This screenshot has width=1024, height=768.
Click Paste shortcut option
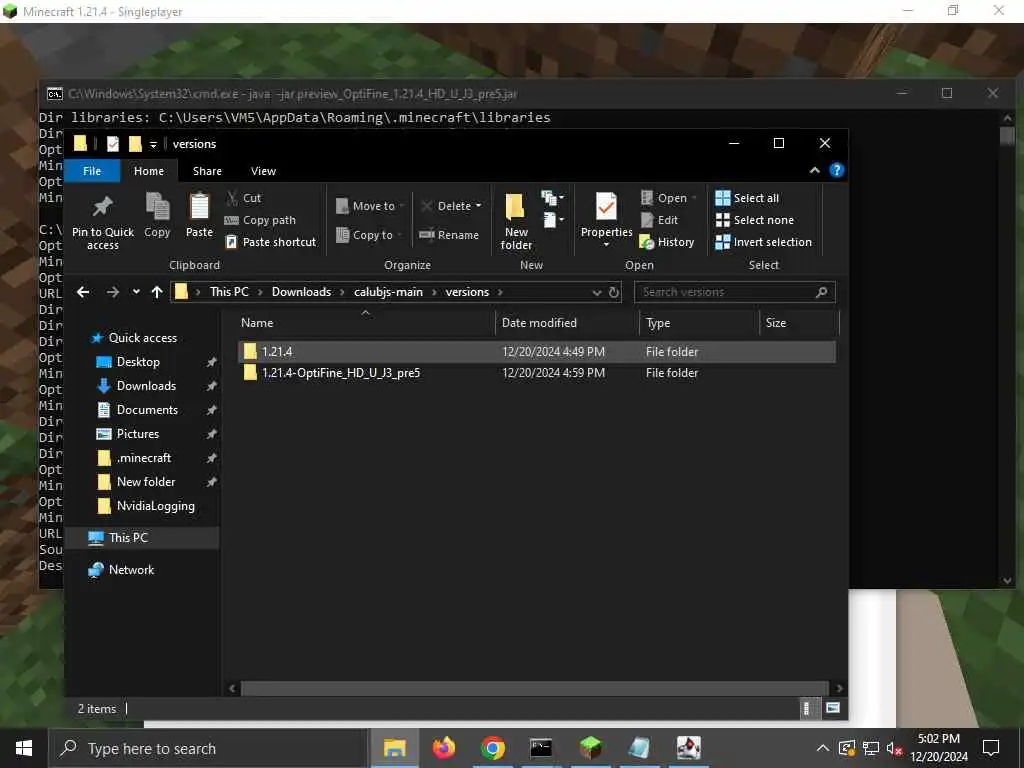[x=270, y=242]
